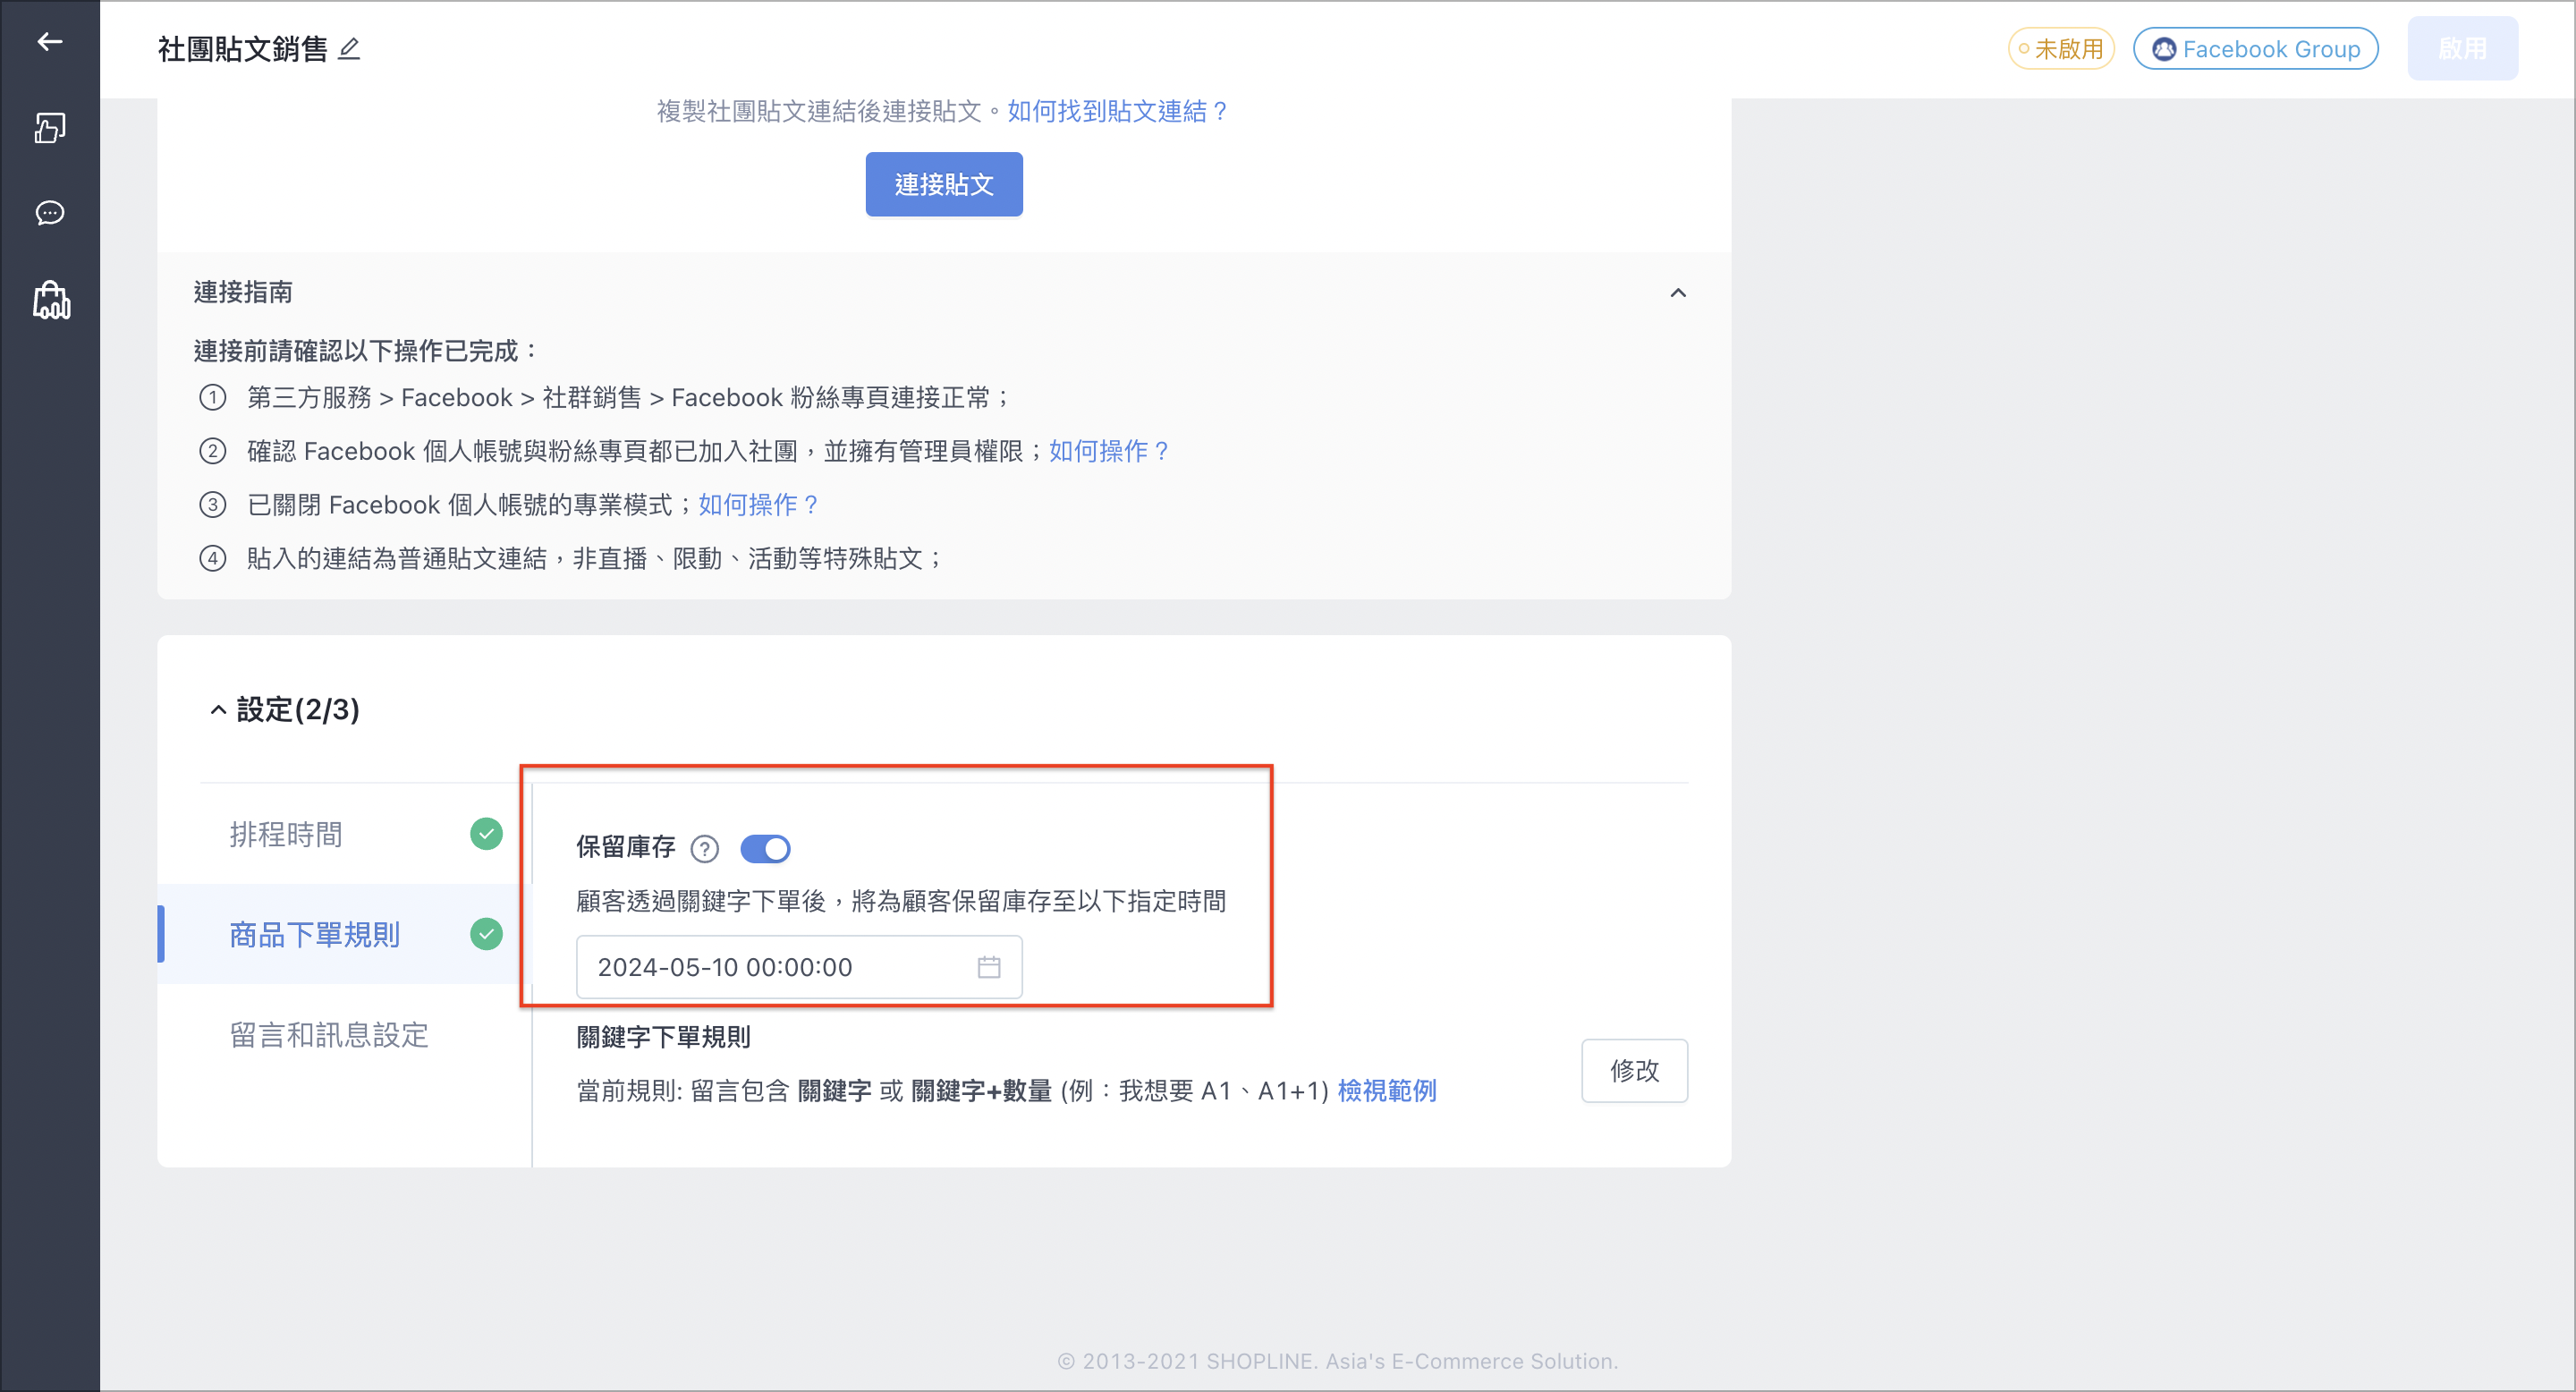Go back with the left arrow icon
Viewport: 2576px width, 1392px height.
pyautogui.click(x=49, y=42)
